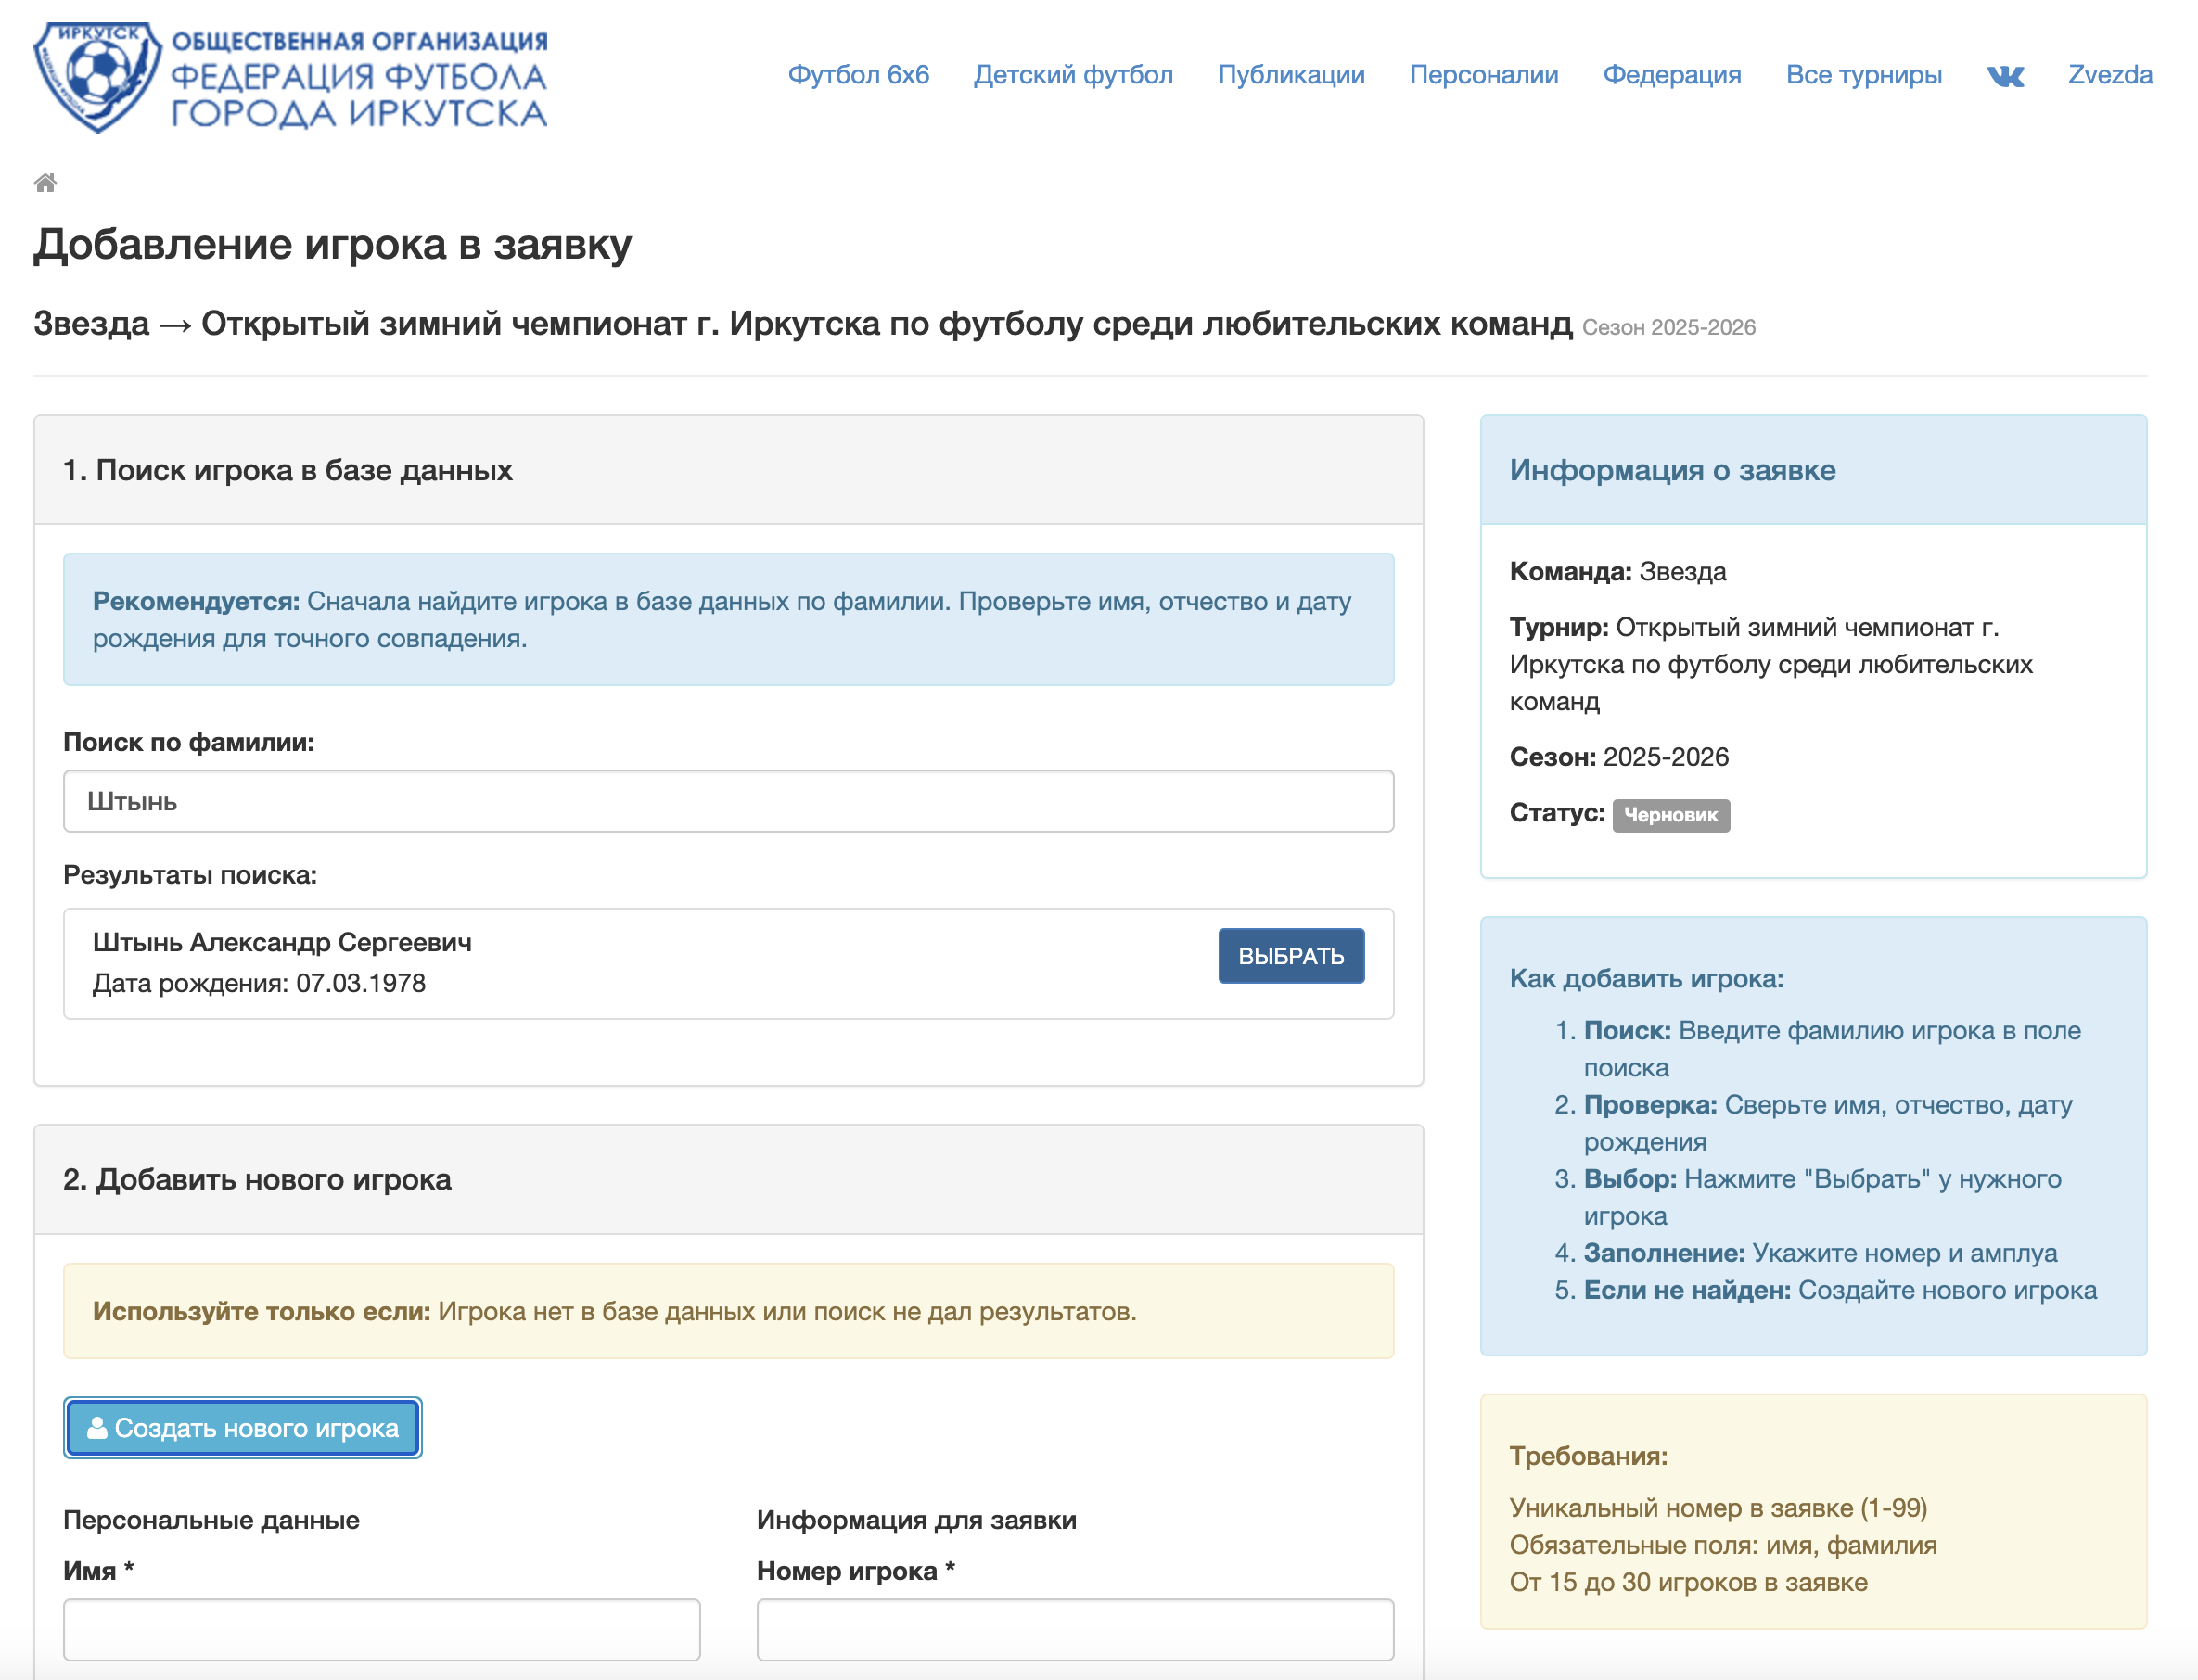Focus the surname search input field
This screenshot has width=2198, height=1680.
(x=727, y=801)
